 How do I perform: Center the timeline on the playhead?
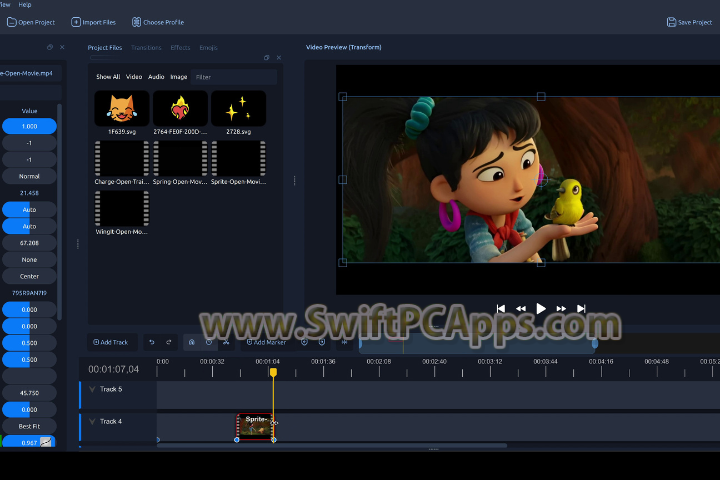[344, 342]
